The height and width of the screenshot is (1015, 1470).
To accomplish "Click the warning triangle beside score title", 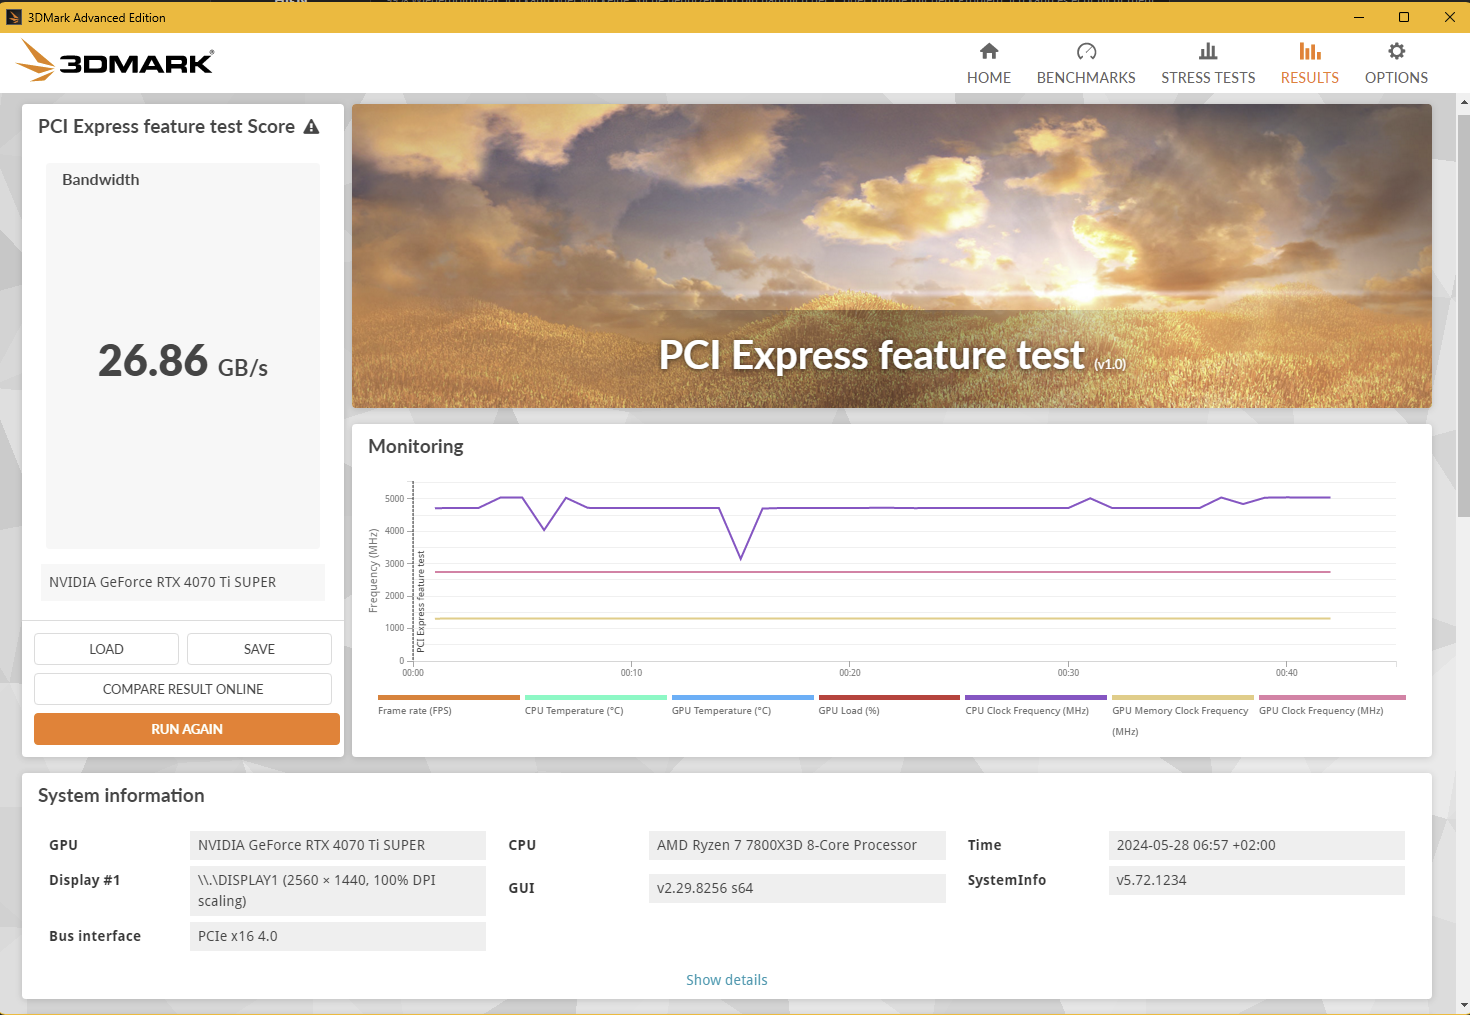I will tap(312, 127).
